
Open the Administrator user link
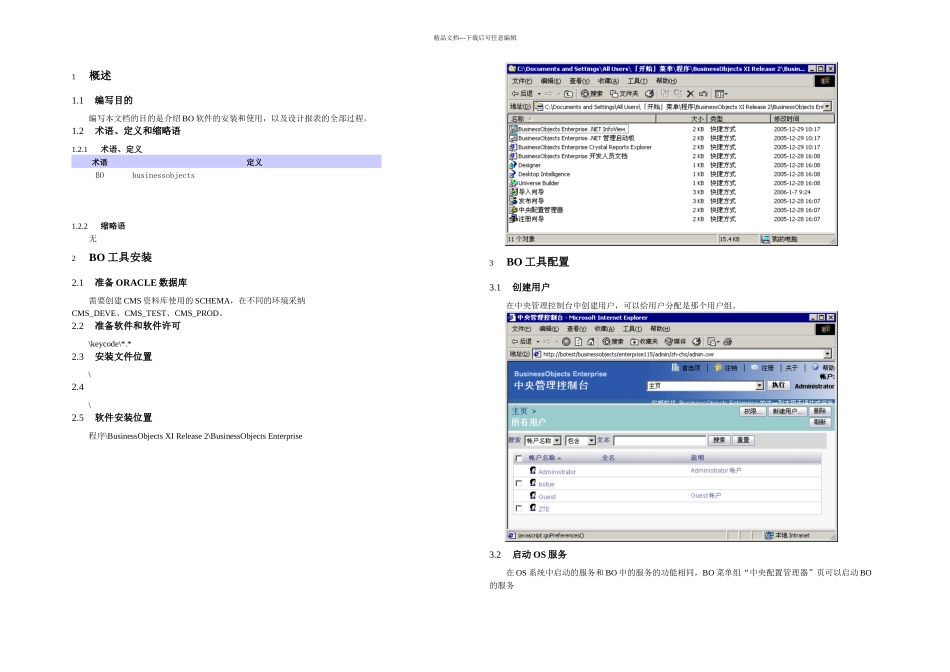coord(557,471)
